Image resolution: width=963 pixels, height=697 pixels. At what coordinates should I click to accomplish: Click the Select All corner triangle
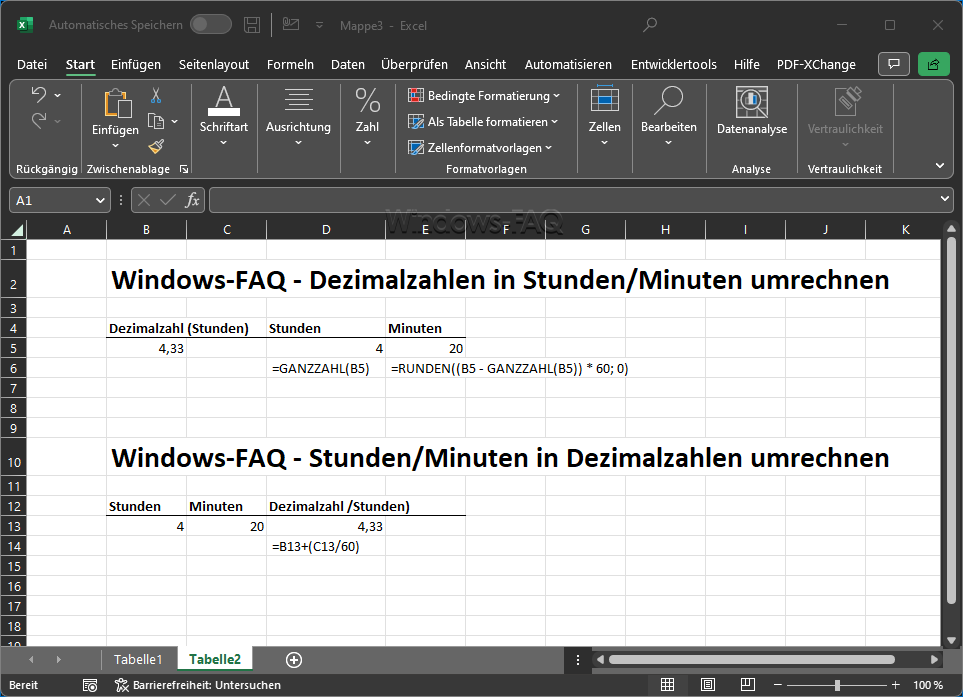point(17,230)
